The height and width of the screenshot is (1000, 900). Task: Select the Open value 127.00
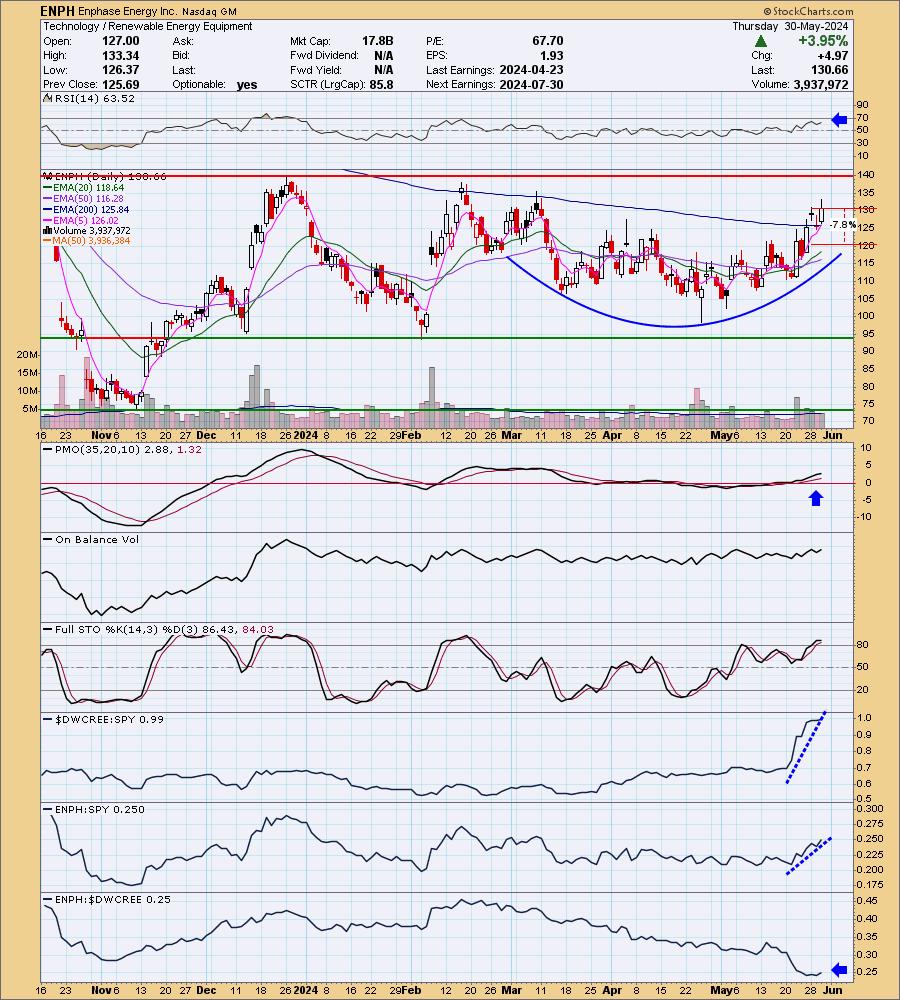[x=121, y=41]
